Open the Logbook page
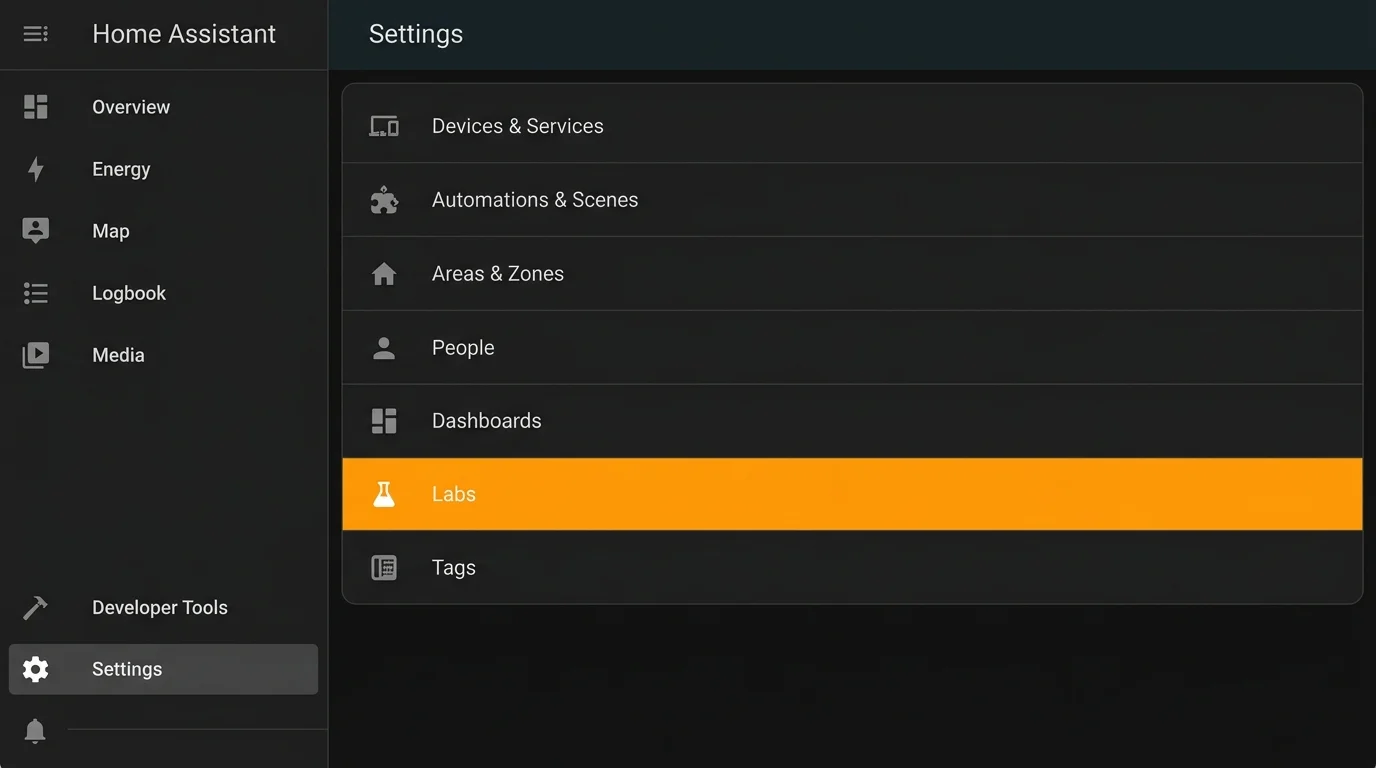 click(x=128, y=293)
